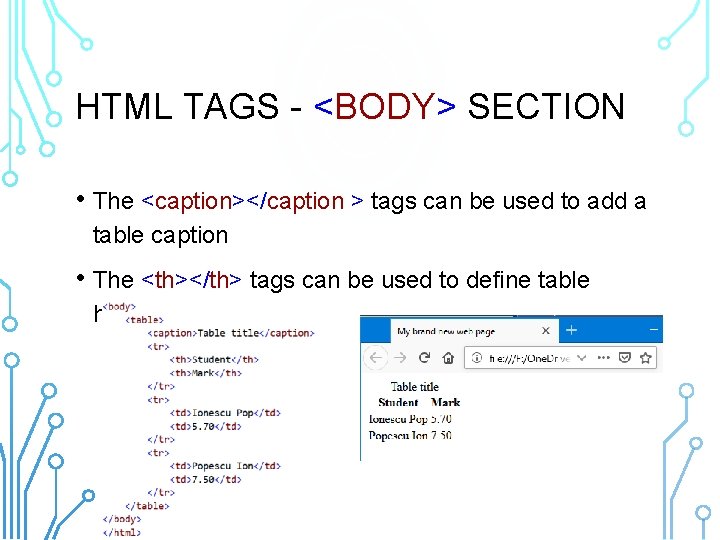Expand the address bar dropdown chevron
Viewport: 720px width, 540px height.
581,358
